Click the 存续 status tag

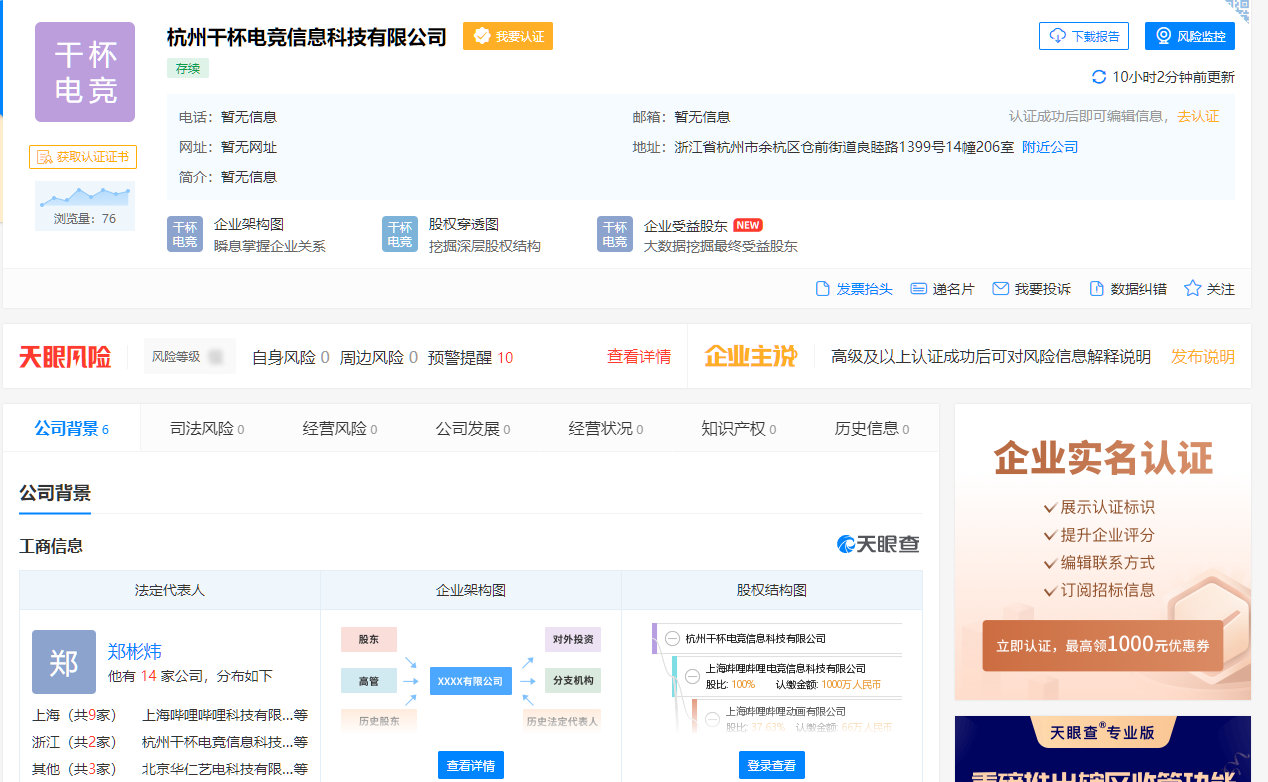pyautogui.click(x=188, y=69)
